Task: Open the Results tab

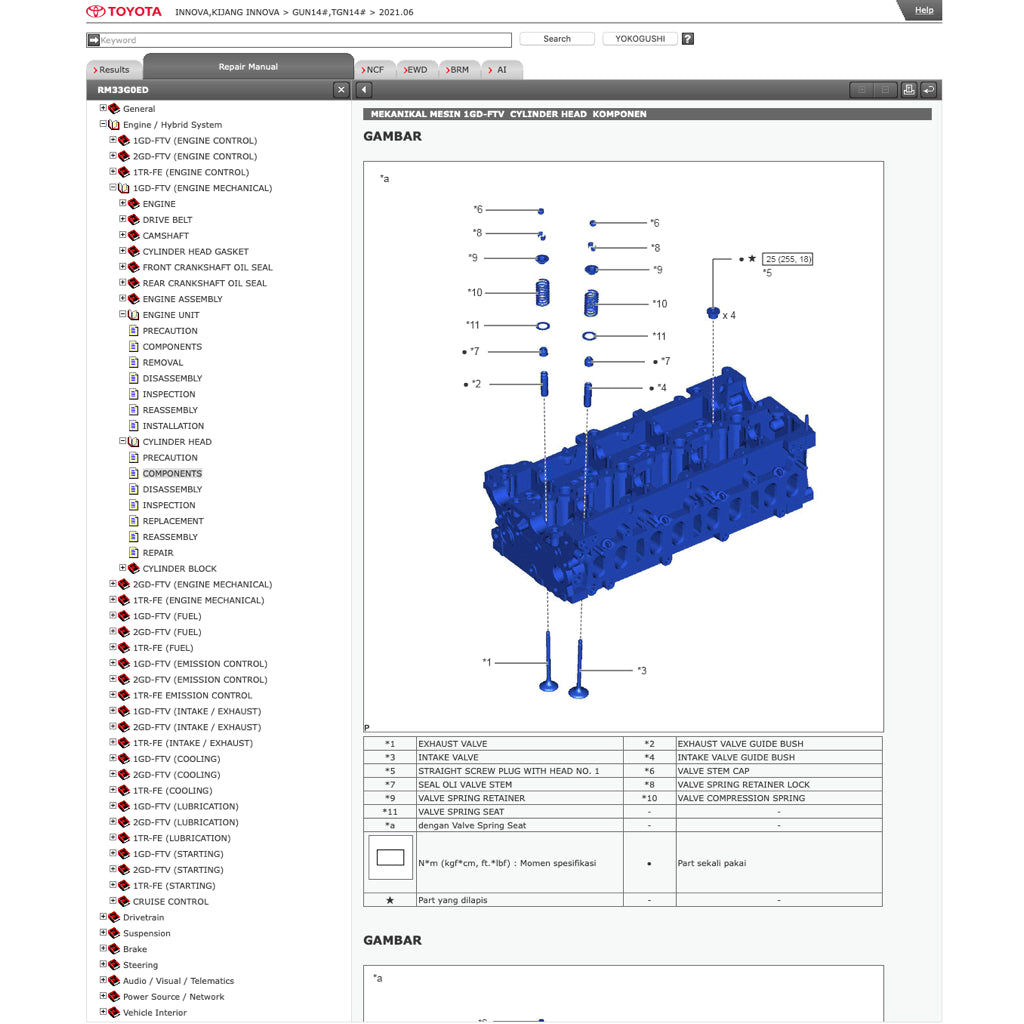Action: click(112, 69)
